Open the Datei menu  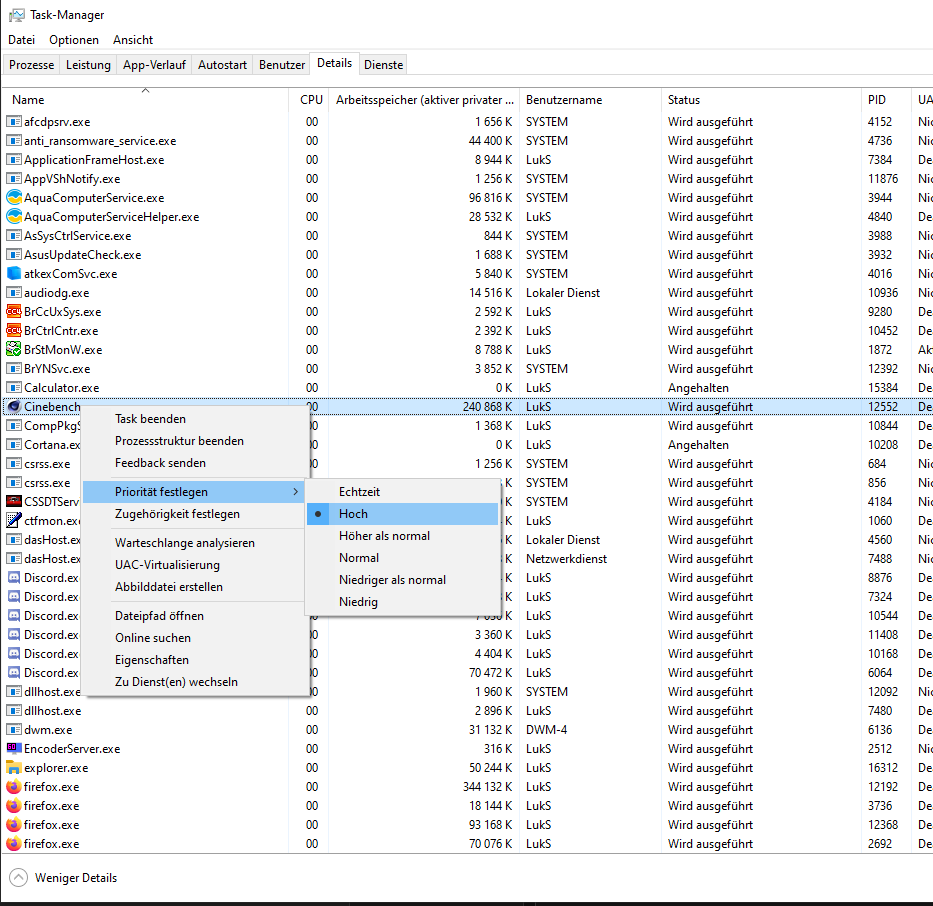(21, 40)
